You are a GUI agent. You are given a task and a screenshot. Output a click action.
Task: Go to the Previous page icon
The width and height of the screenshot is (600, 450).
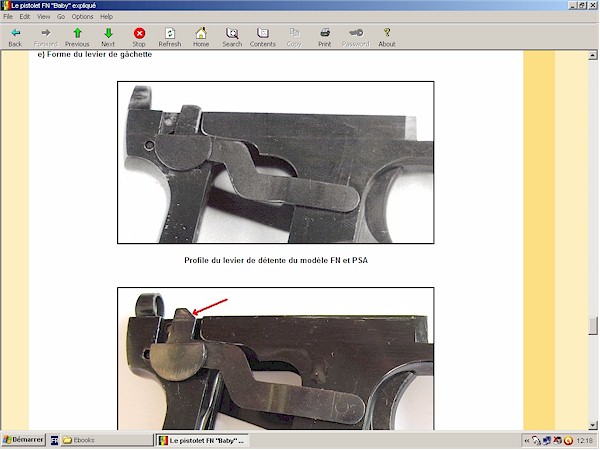[x=77, y=37]
